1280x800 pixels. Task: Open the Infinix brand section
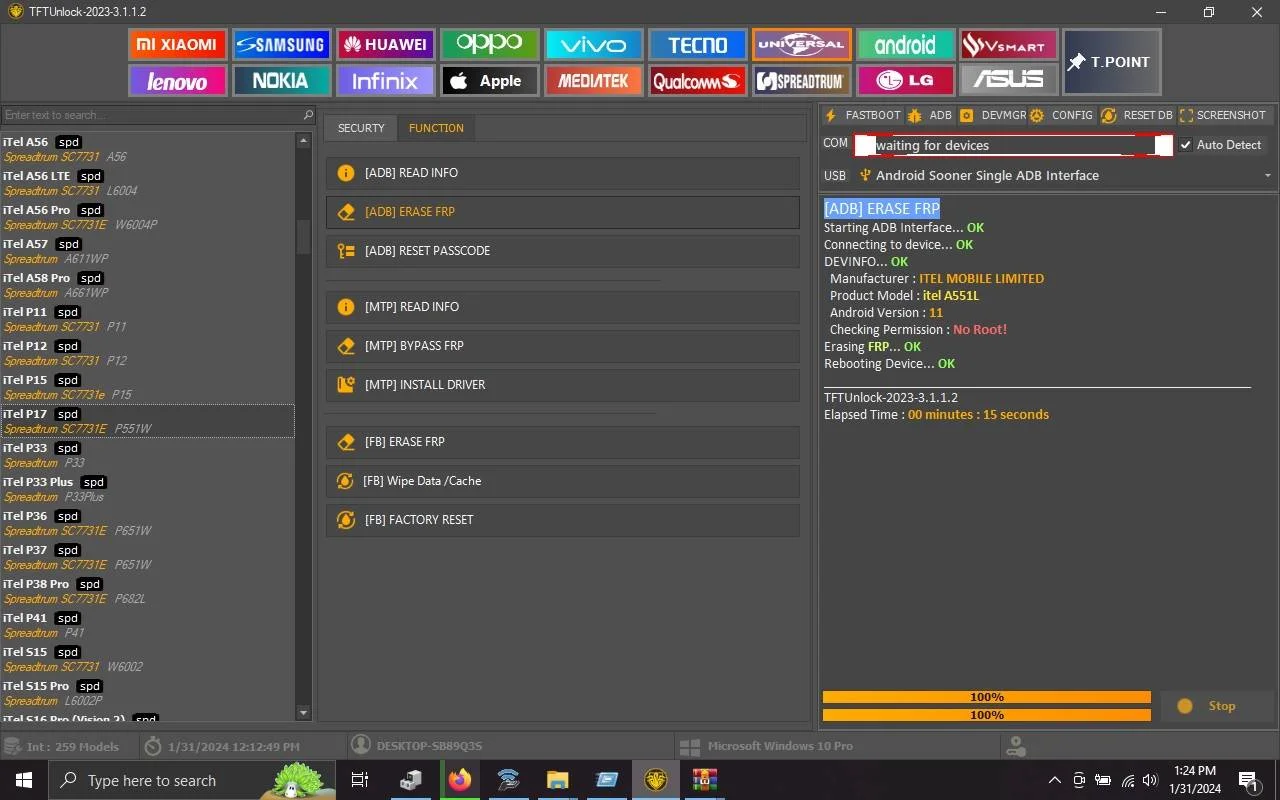[x=385, y=81]
